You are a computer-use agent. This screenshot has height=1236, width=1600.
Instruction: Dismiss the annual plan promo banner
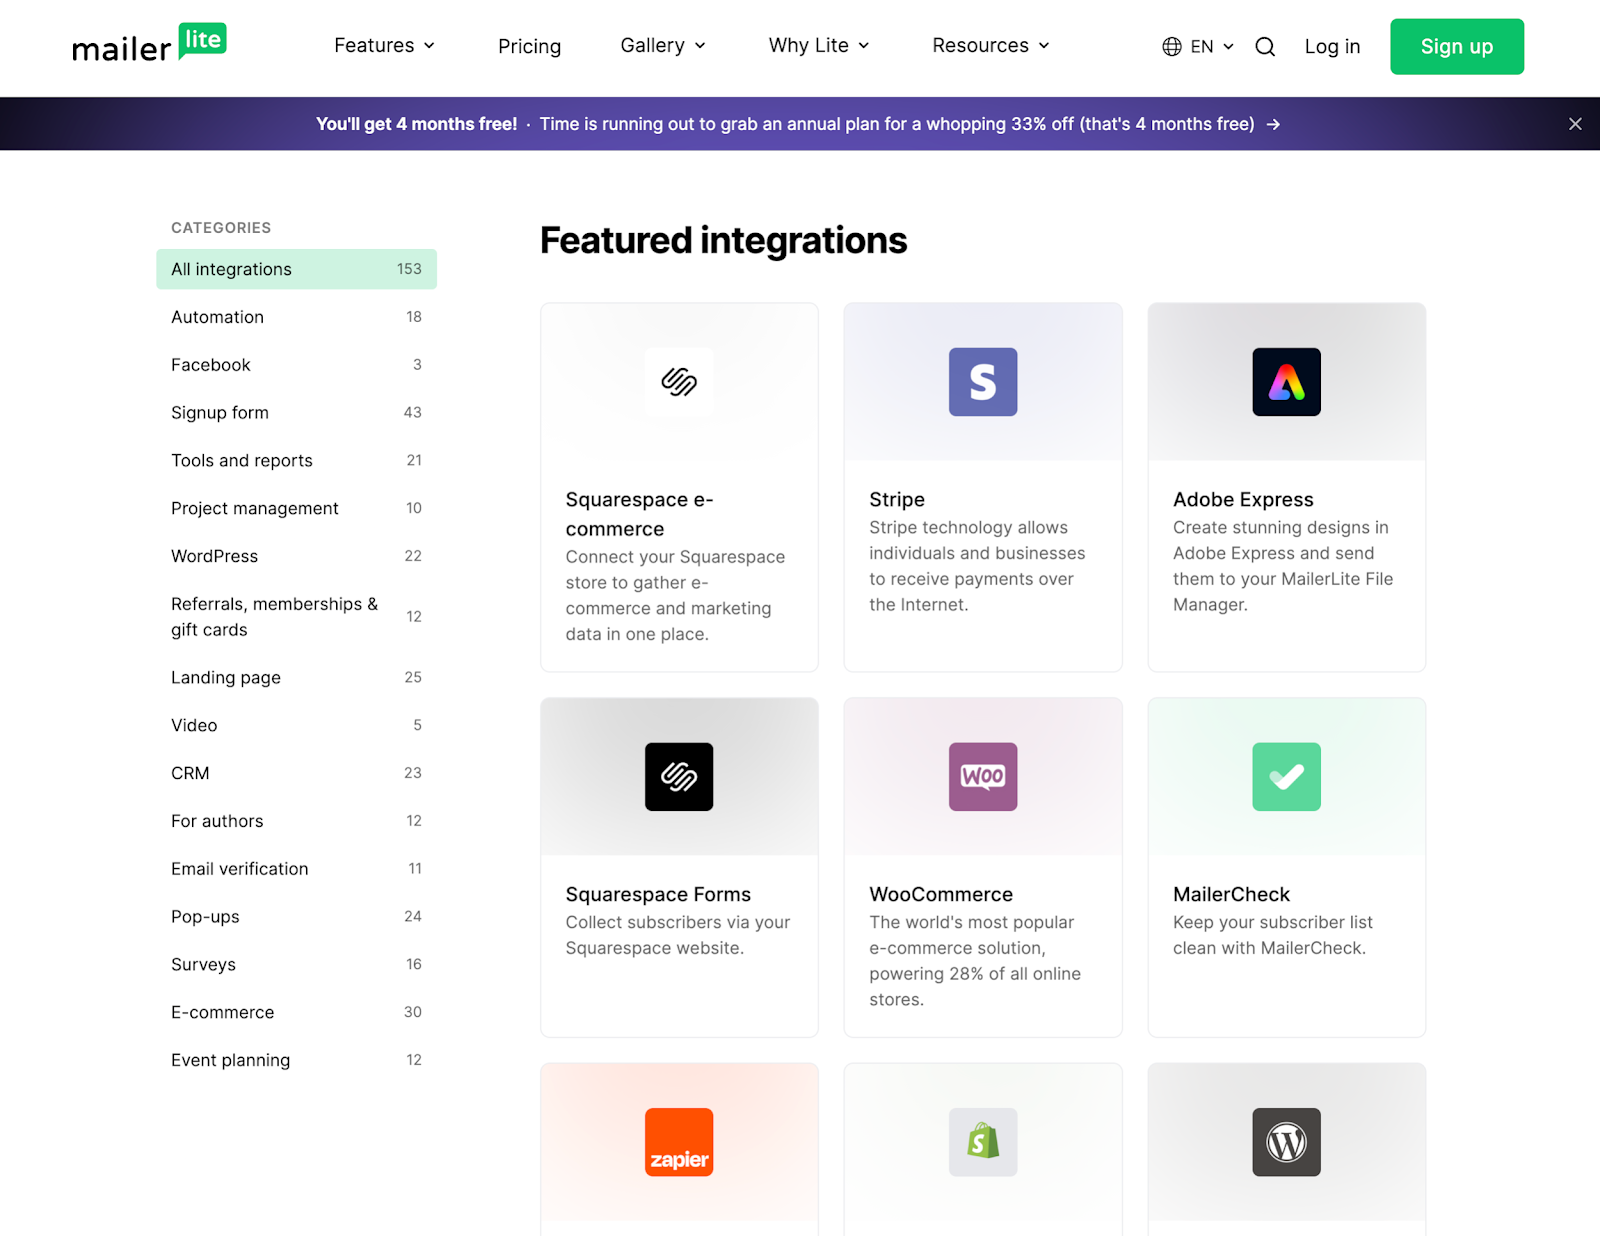pyautogui.click(x=1575, y=123)
